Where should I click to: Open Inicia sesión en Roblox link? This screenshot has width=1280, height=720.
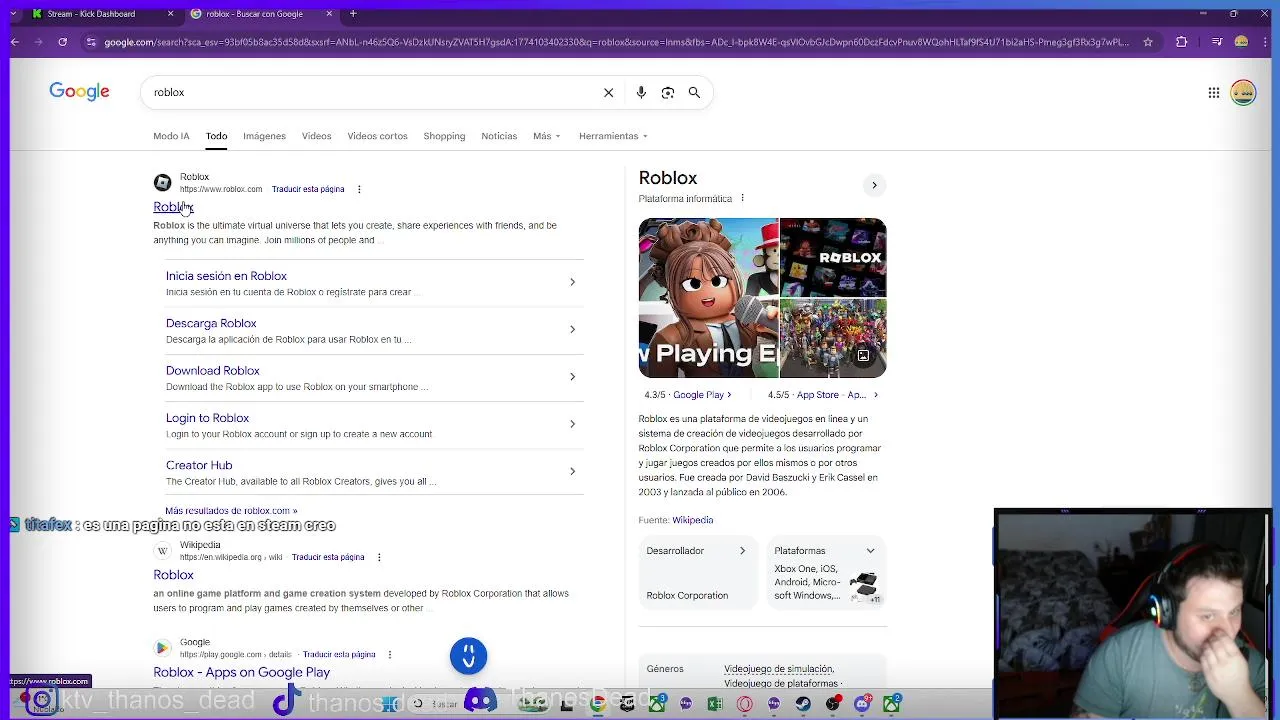[226, 276]
